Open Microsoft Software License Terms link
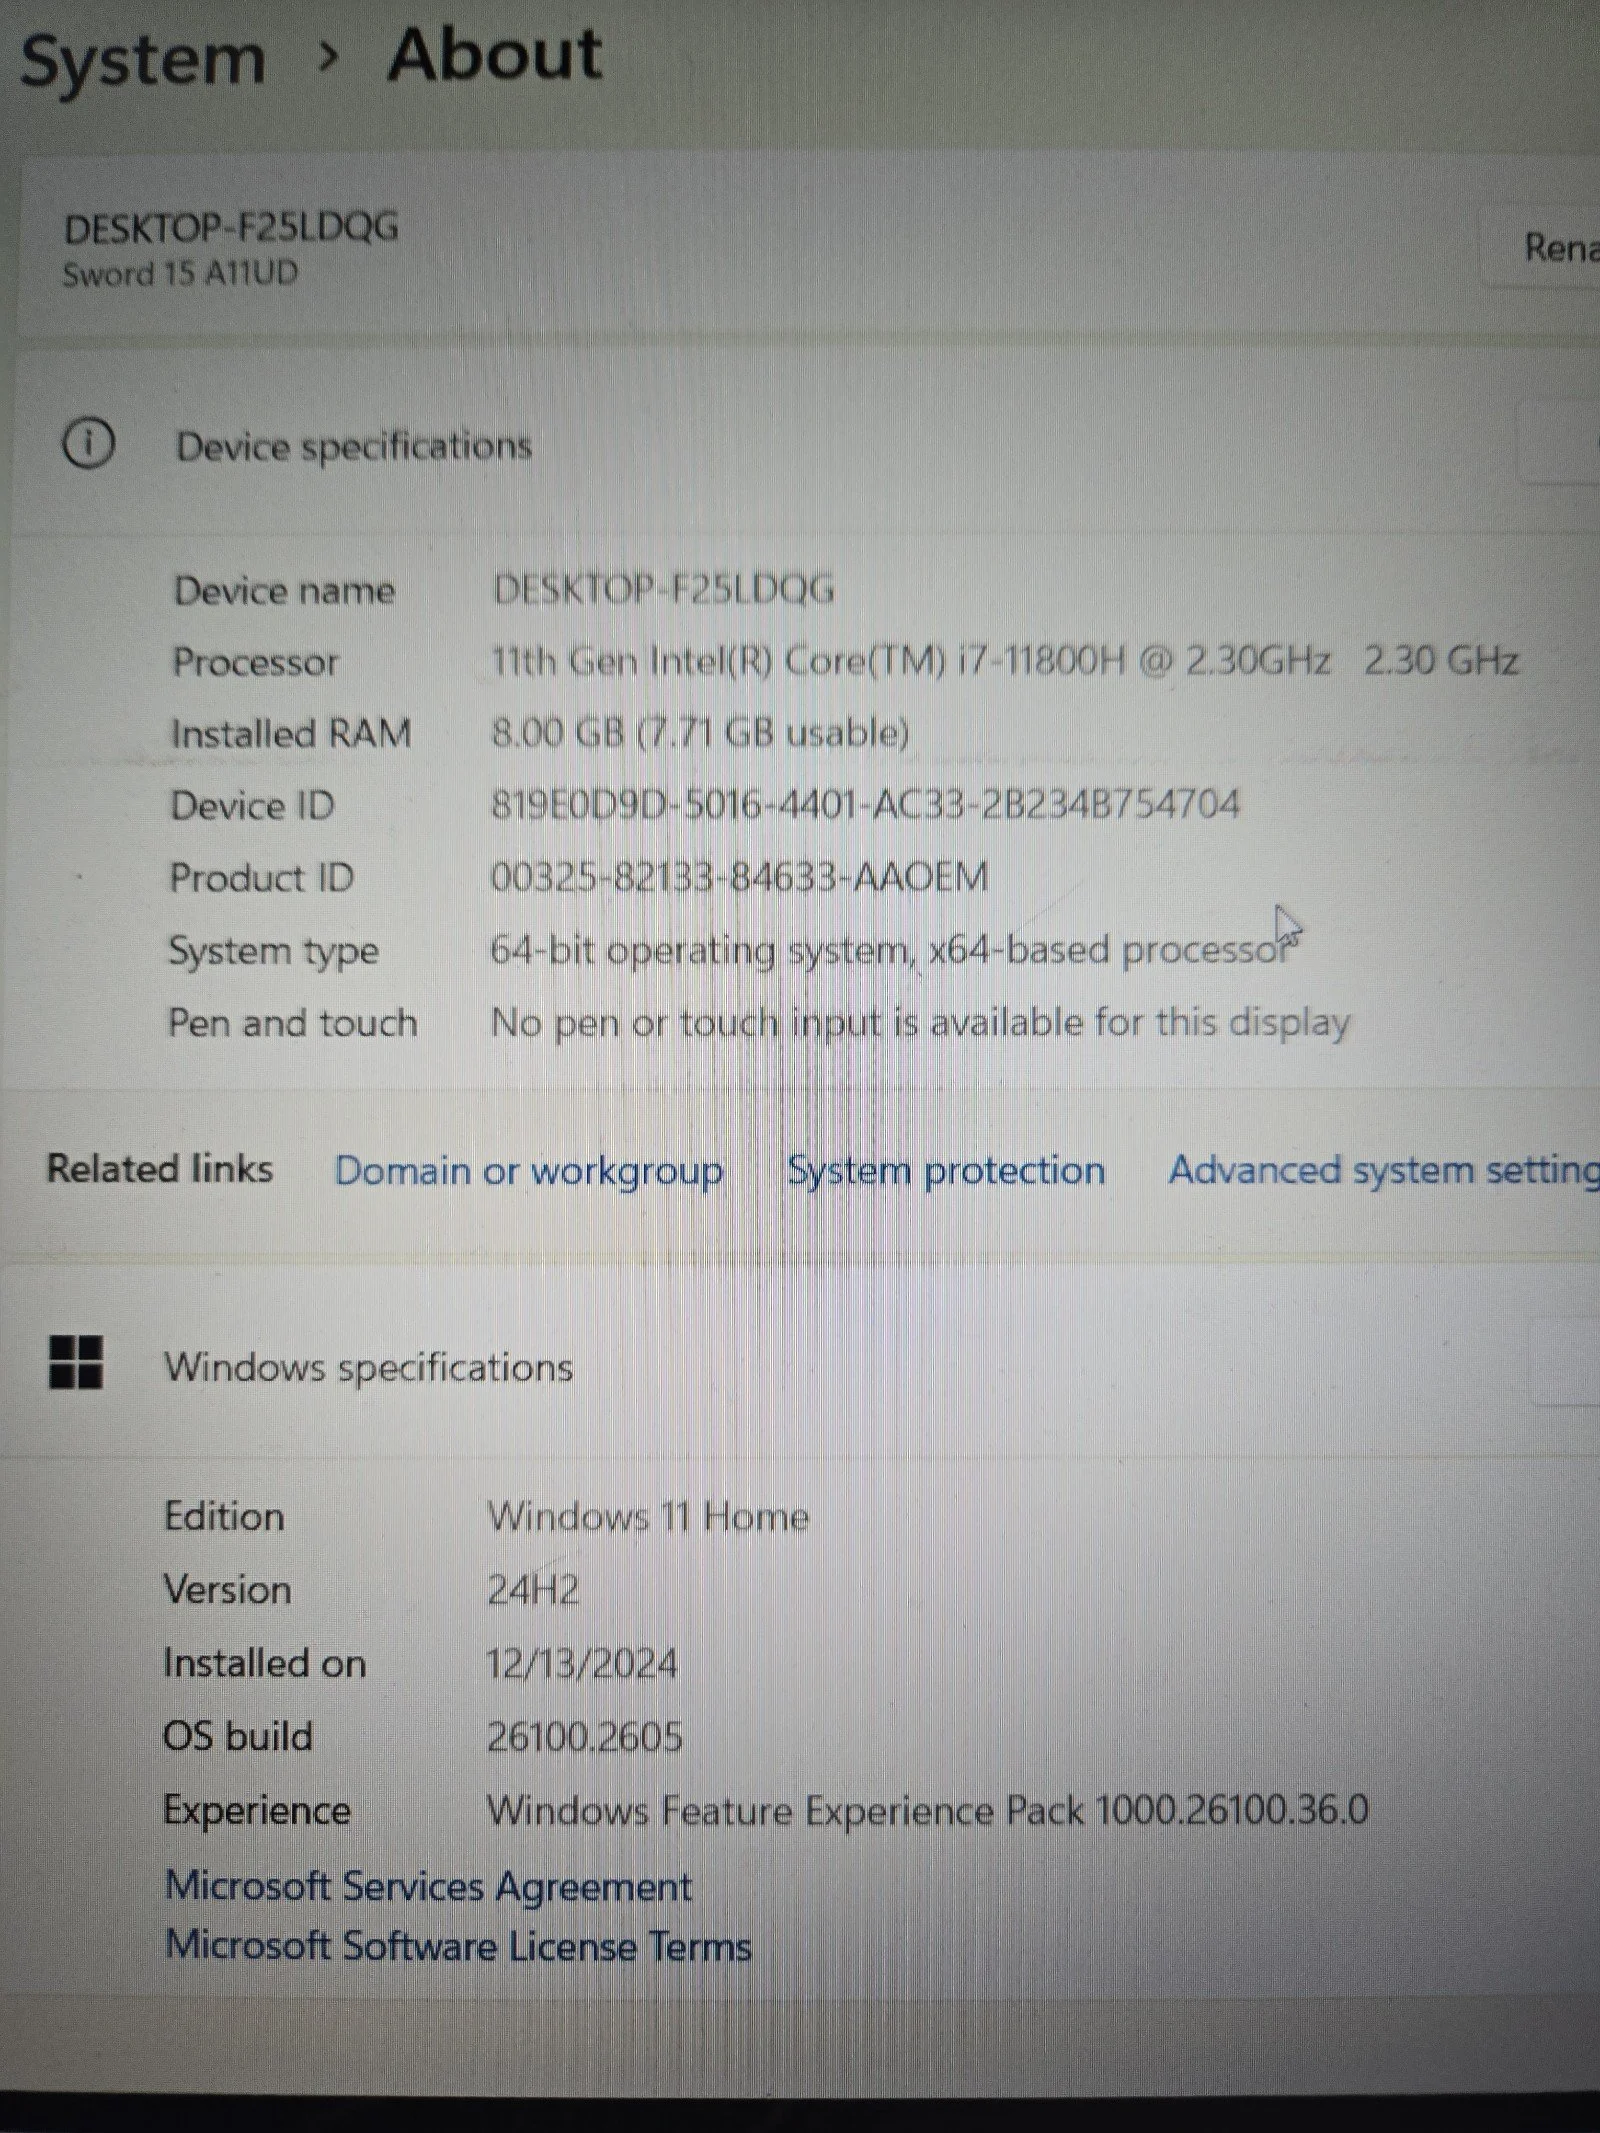Screen dimensions: 1600x2133 coord(458,1946)
